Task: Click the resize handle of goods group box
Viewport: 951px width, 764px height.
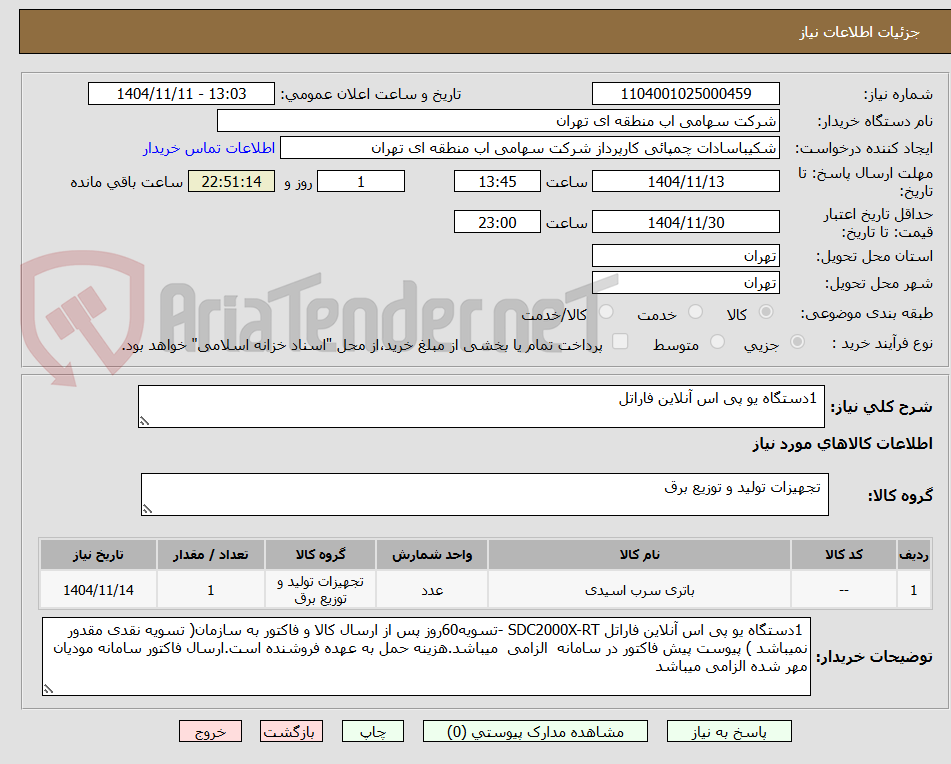Action: coord(147,509)
